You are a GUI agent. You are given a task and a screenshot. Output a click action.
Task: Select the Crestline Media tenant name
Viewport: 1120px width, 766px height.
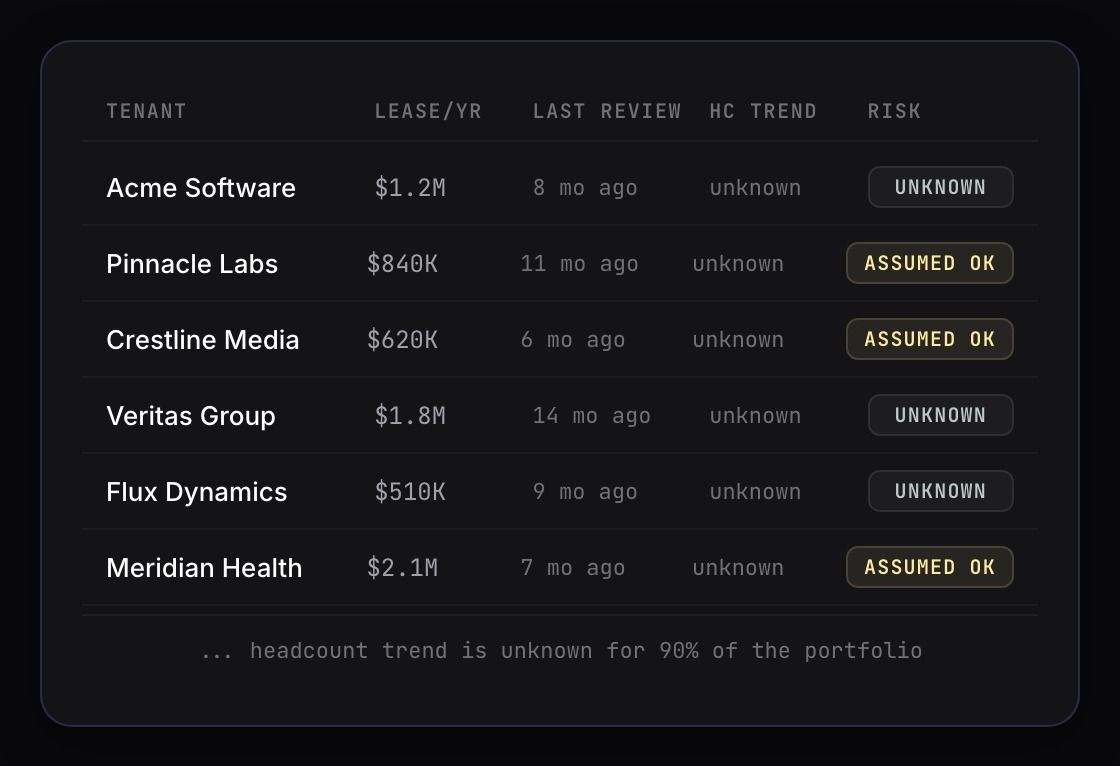(202, 340)
